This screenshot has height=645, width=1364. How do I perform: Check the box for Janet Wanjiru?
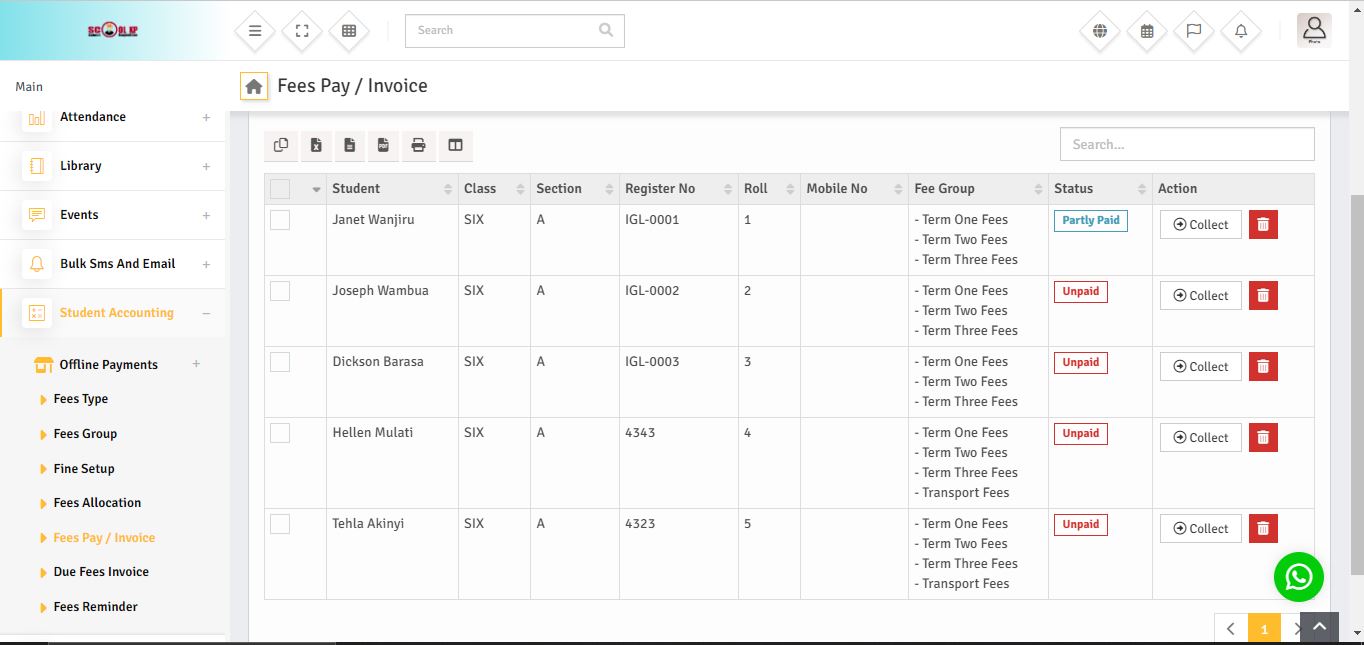pyautogui.click(x=280, y=220)
